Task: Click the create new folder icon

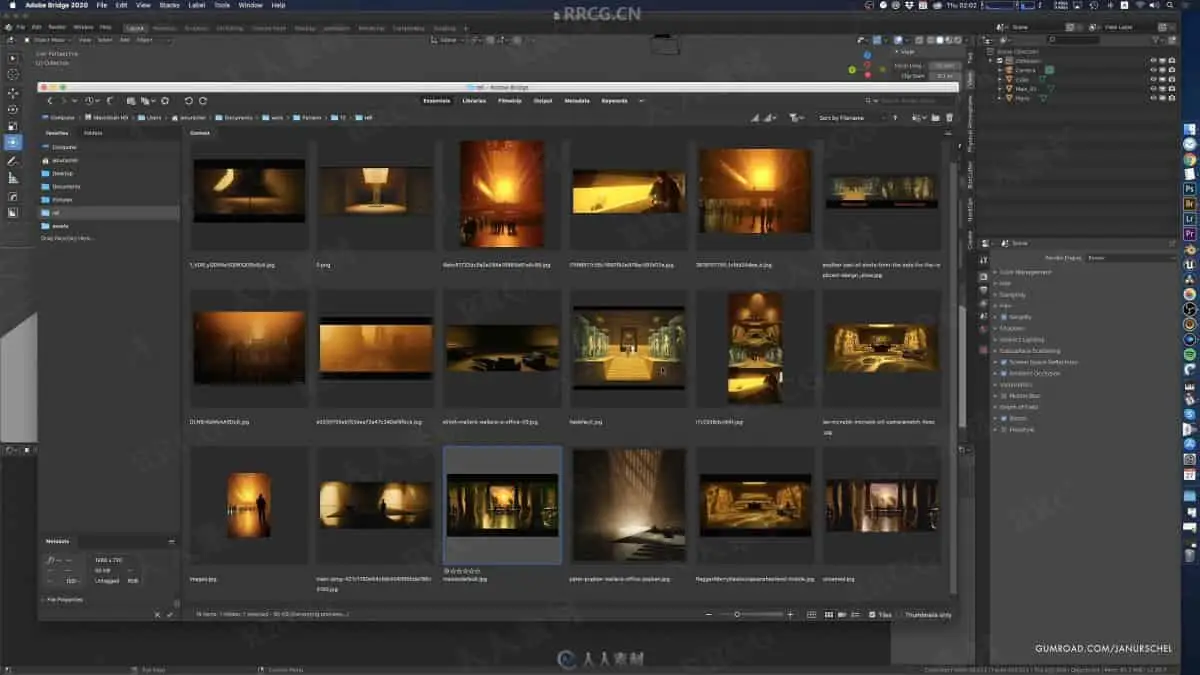Action: 933,118
